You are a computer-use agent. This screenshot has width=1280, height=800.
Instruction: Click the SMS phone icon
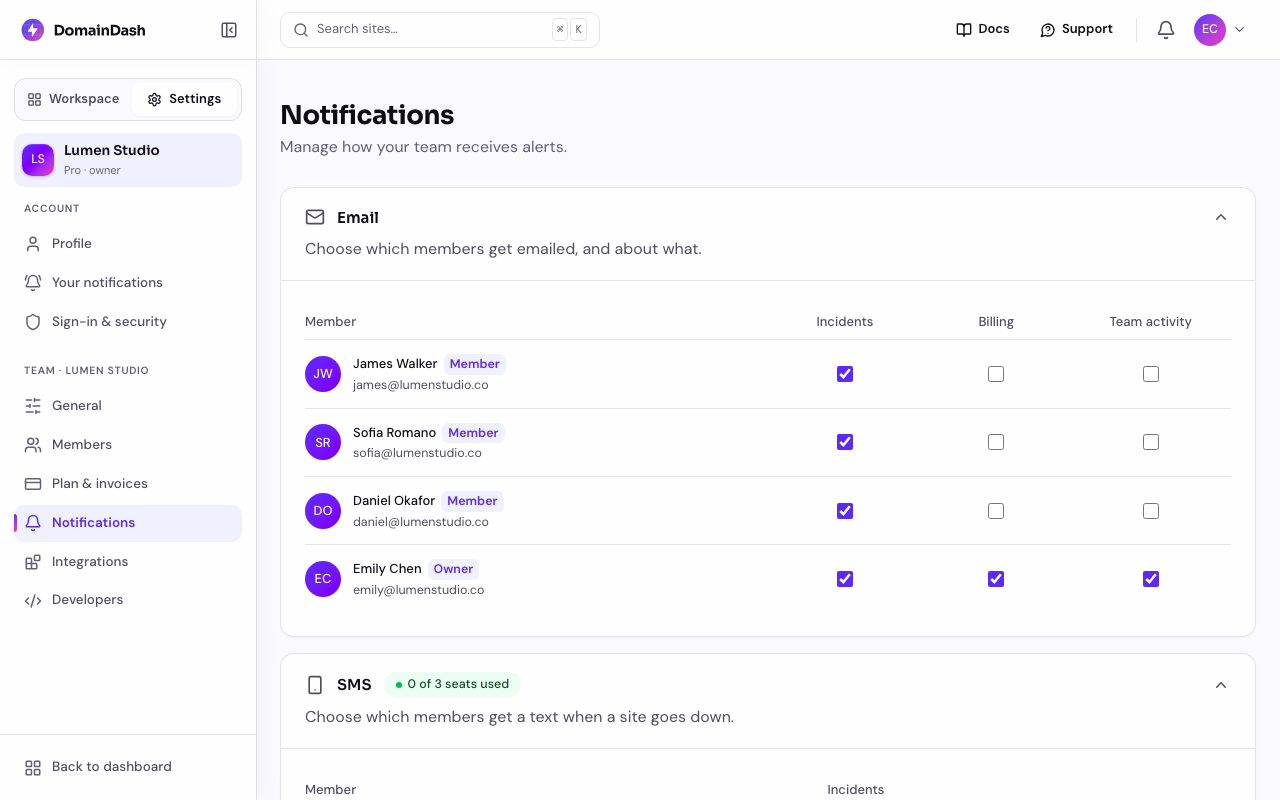315,685
